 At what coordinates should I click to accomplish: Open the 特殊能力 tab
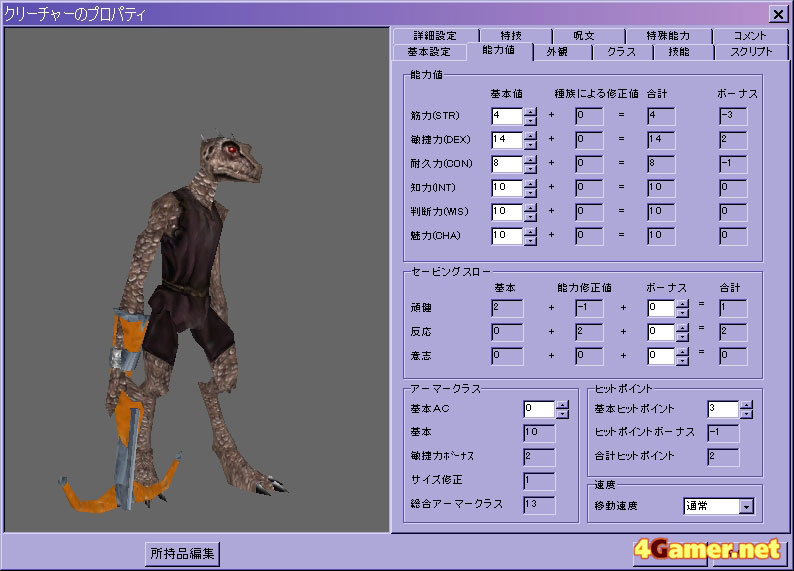668,36
